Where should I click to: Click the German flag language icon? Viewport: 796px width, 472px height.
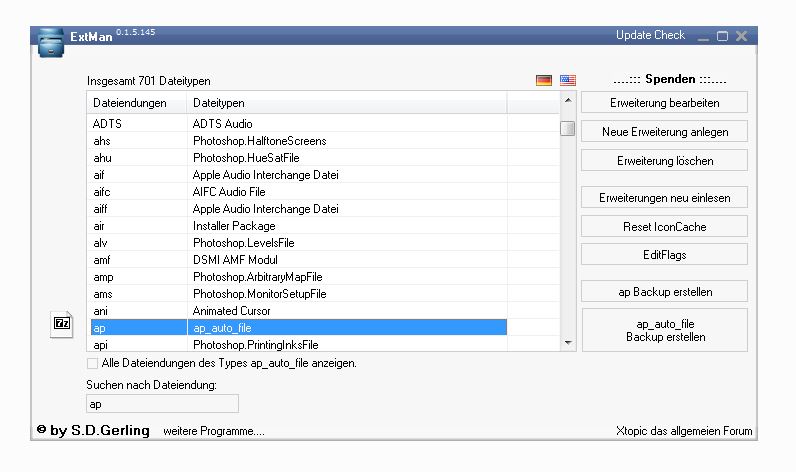(x=544, y=80)
